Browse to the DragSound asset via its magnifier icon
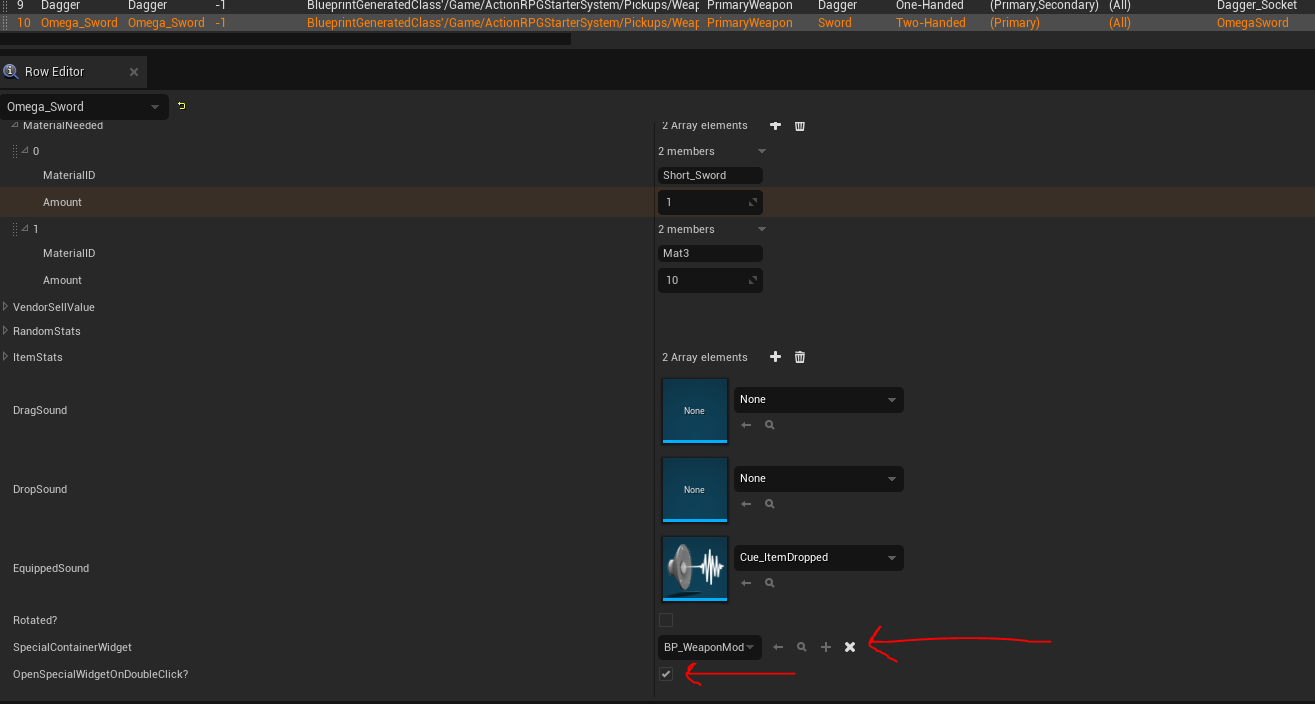1315x704 pixels. (x=769, y=425)
